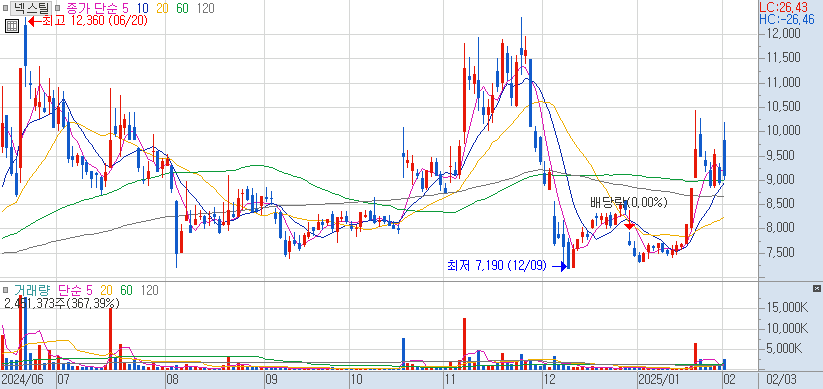Click the 넥스틸 stock name button
The width and height of the screenshot is (823, 389).
coord(31,8)
